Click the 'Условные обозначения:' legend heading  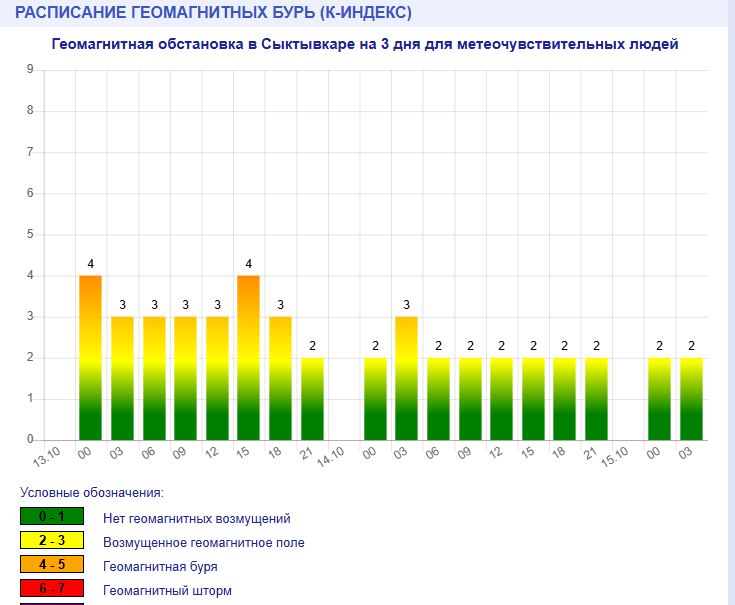91,493
